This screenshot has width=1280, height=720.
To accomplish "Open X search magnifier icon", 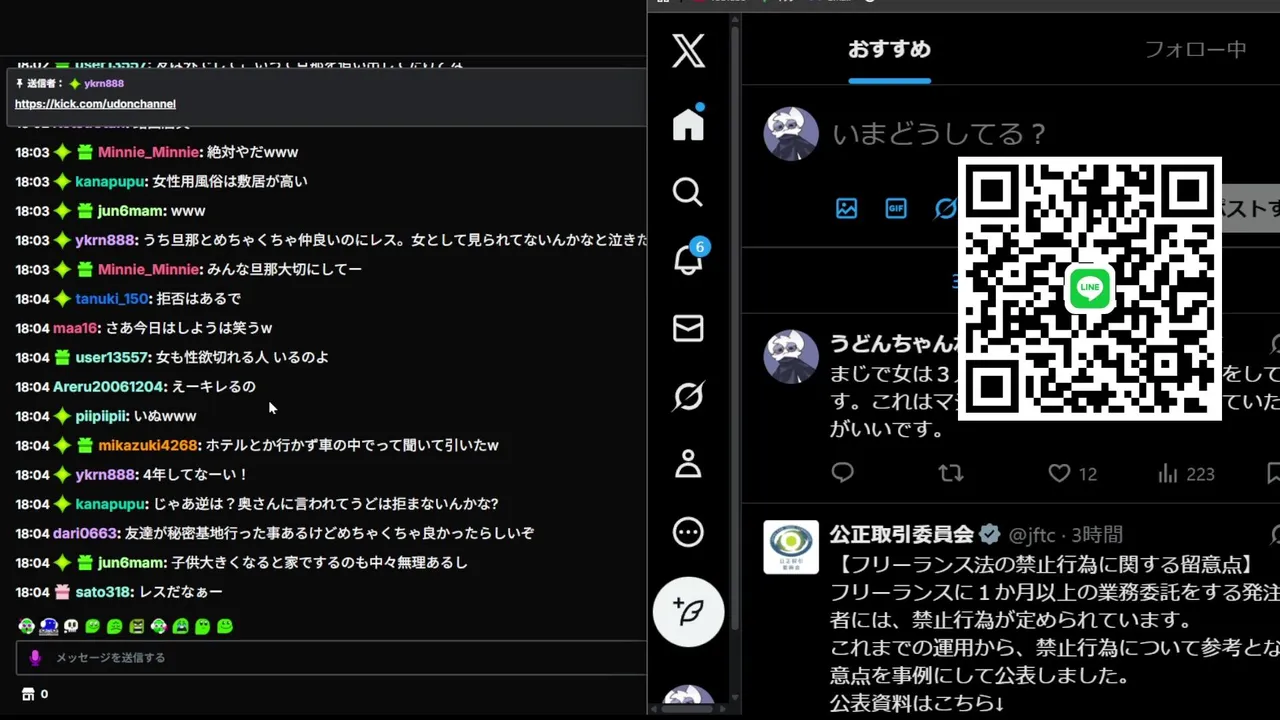I will [x=688, y=191].
